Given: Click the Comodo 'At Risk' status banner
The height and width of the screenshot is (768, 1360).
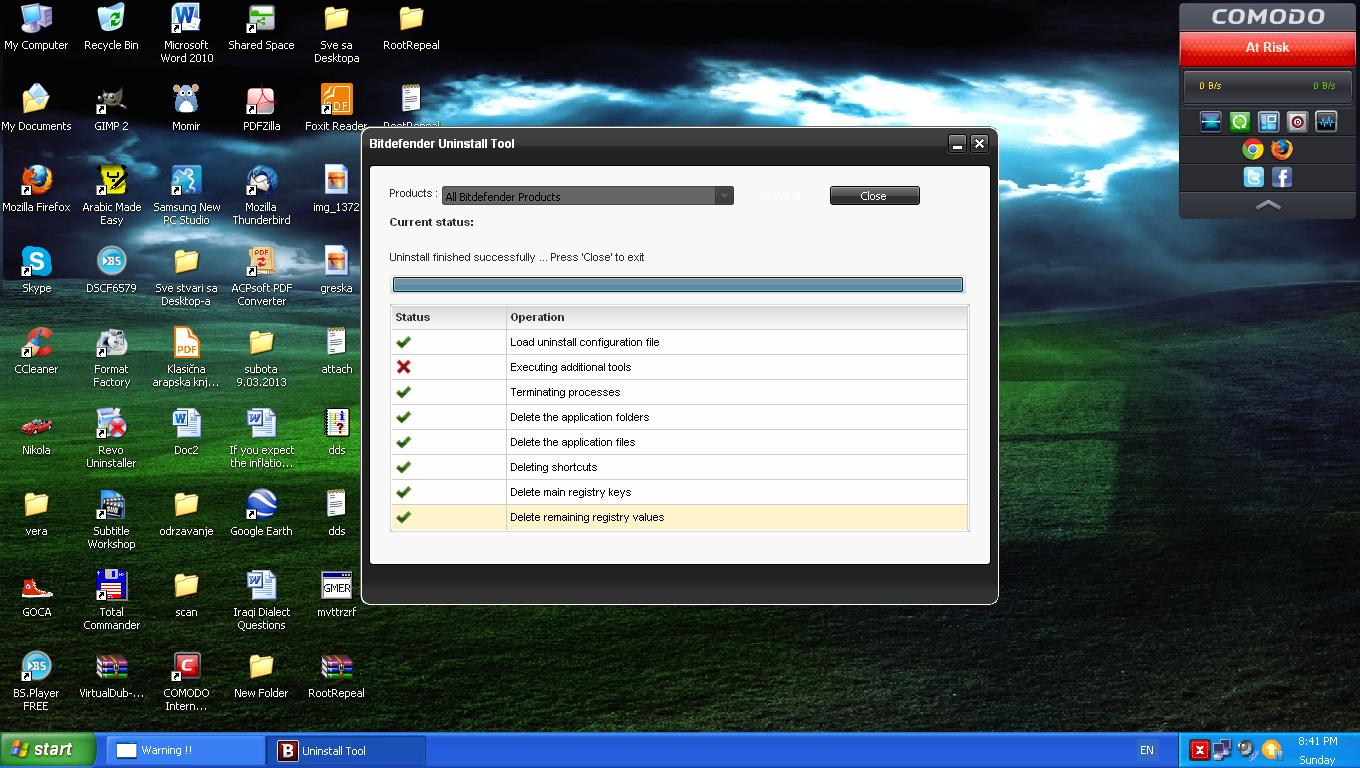Looking at the screenshot, I should 1267,47.
